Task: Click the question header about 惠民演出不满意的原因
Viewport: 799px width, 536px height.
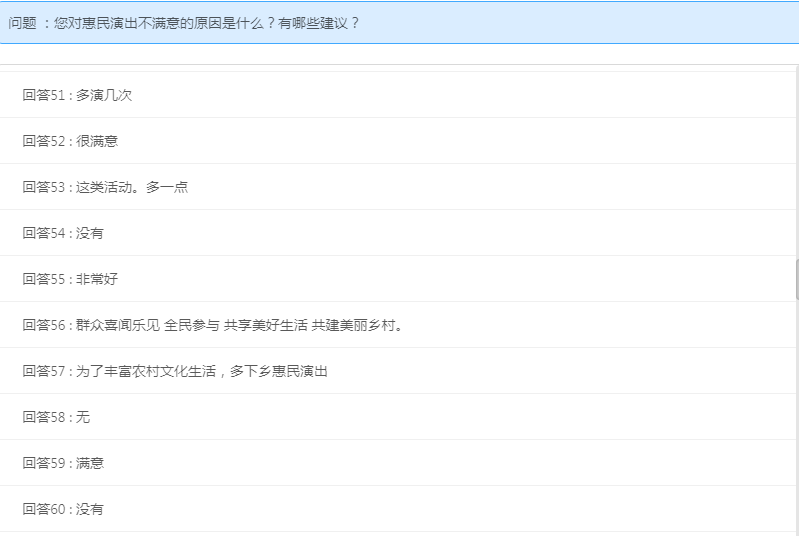Action: tap(400, 23)
